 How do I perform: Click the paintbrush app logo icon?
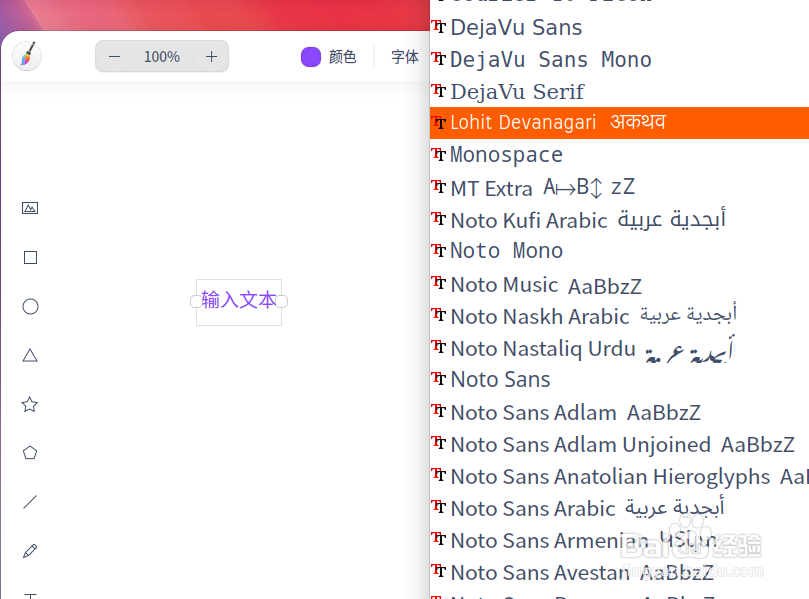[27, 56]
